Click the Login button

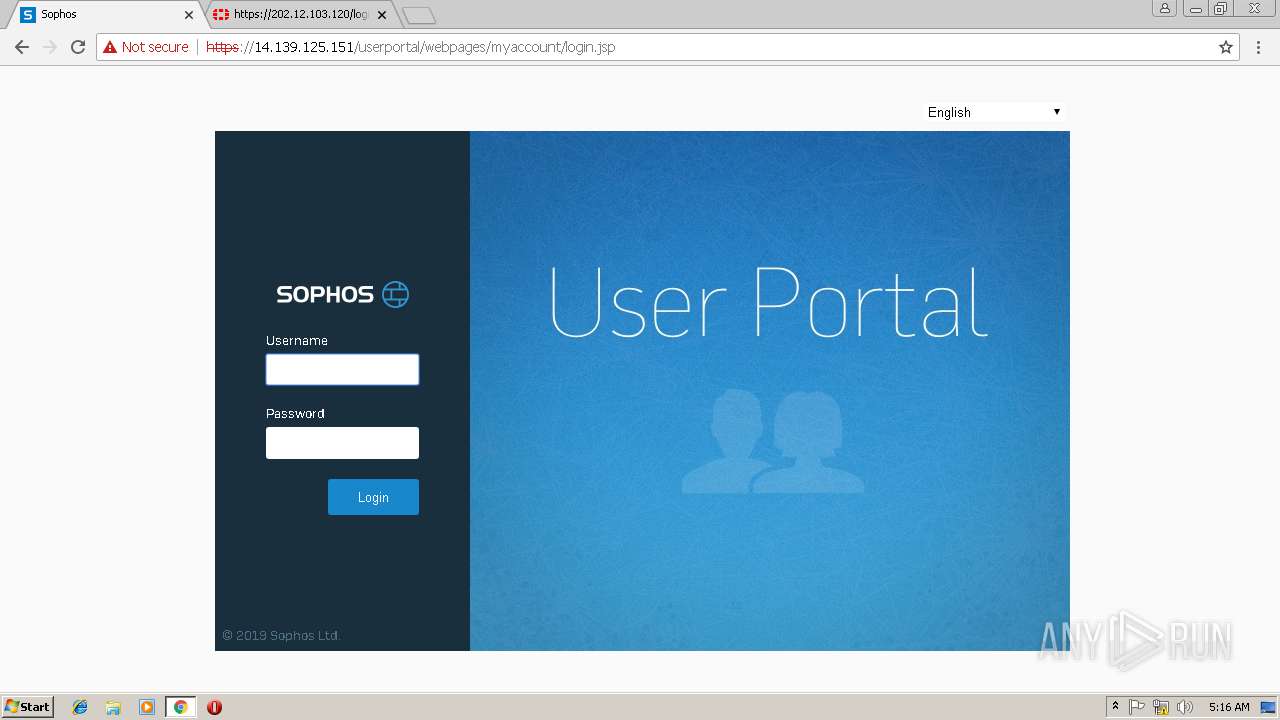pyautogui.click(x=373, y=497)
